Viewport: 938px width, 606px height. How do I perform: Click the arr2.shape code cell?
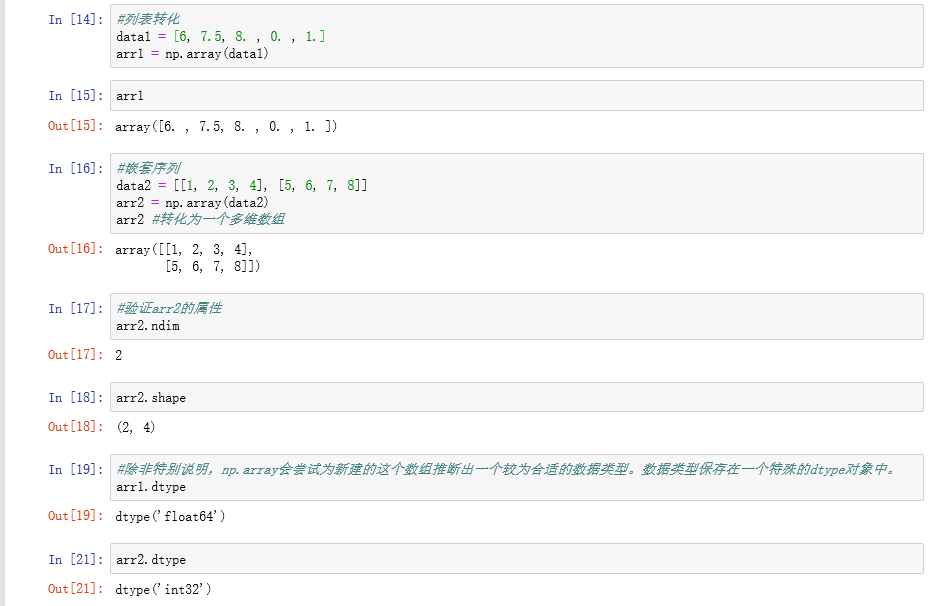coord(516,398)
